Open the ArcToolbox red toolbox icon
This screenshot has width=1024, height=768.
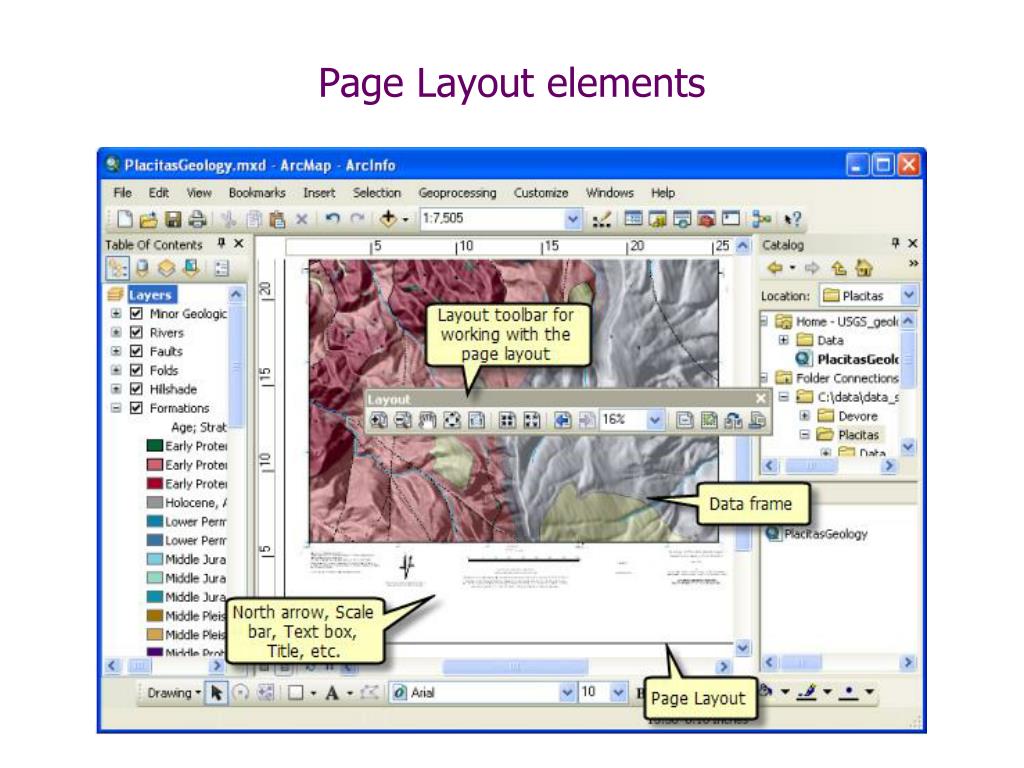707,219
